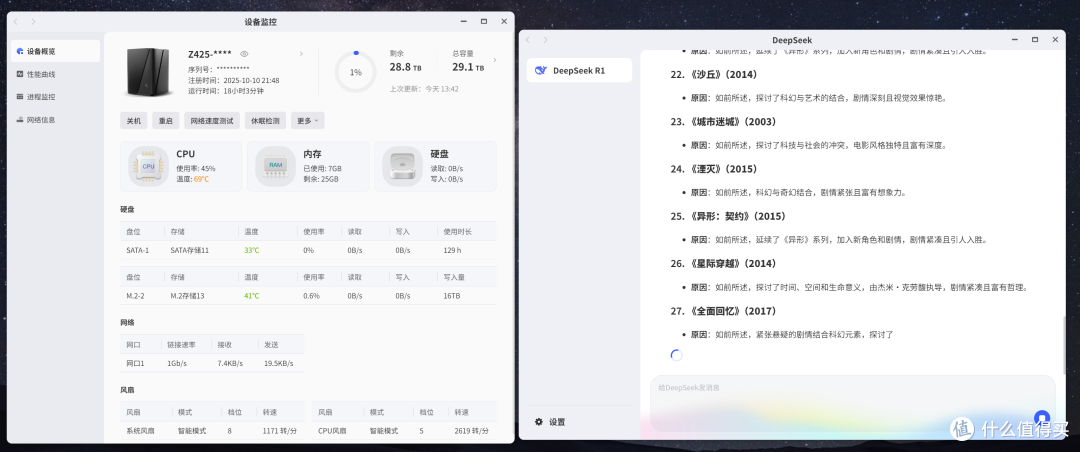1080x452 pixels.
Task: Select 网络信息 in the sidebar
Action: click(x=55, y=119)
